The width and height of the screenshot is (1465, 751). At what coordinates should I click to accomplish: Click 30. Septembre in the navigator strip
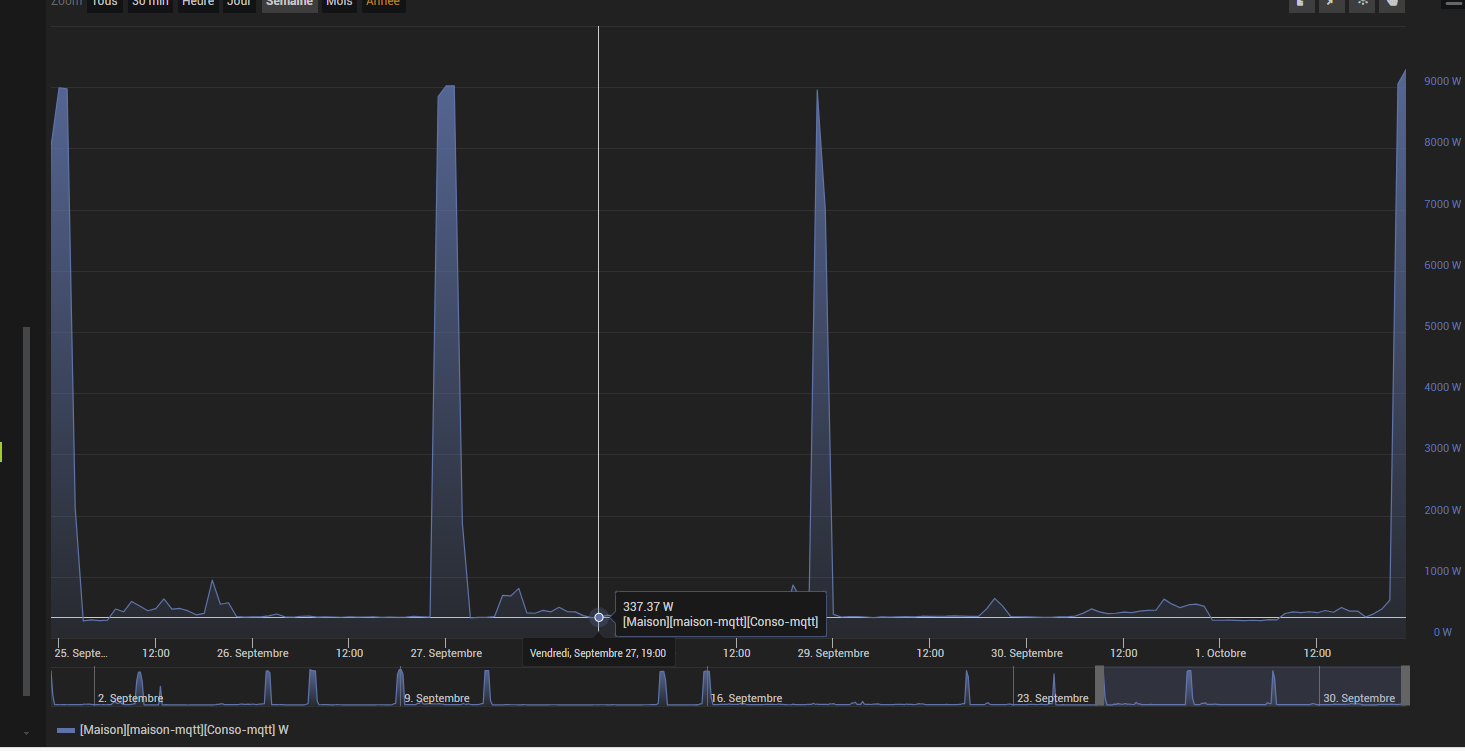[x=1359, y=698]
